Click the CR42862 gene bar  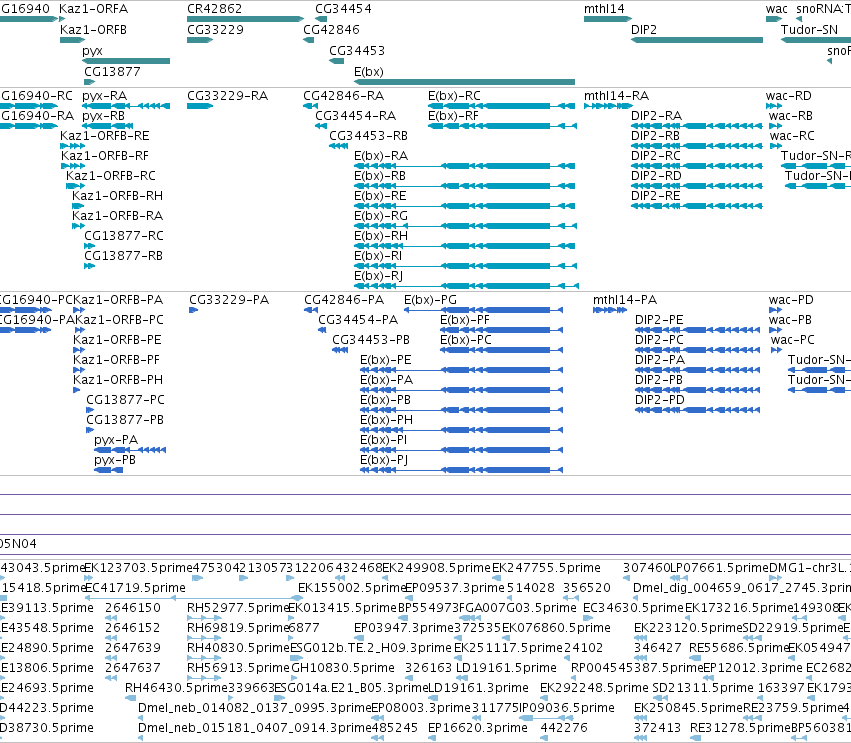click(245, 20)
